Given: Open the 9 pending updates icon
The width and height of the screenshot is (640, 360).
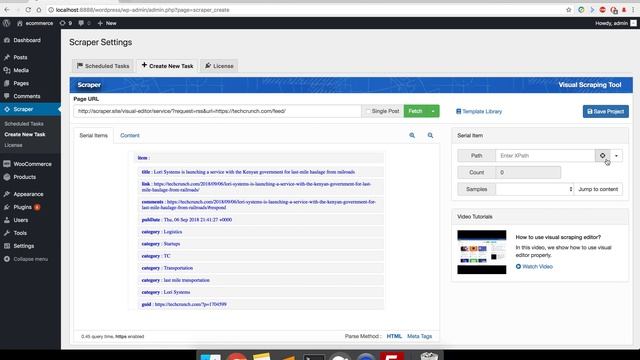Looking at the screenshot, I should (x=66, y=23).
